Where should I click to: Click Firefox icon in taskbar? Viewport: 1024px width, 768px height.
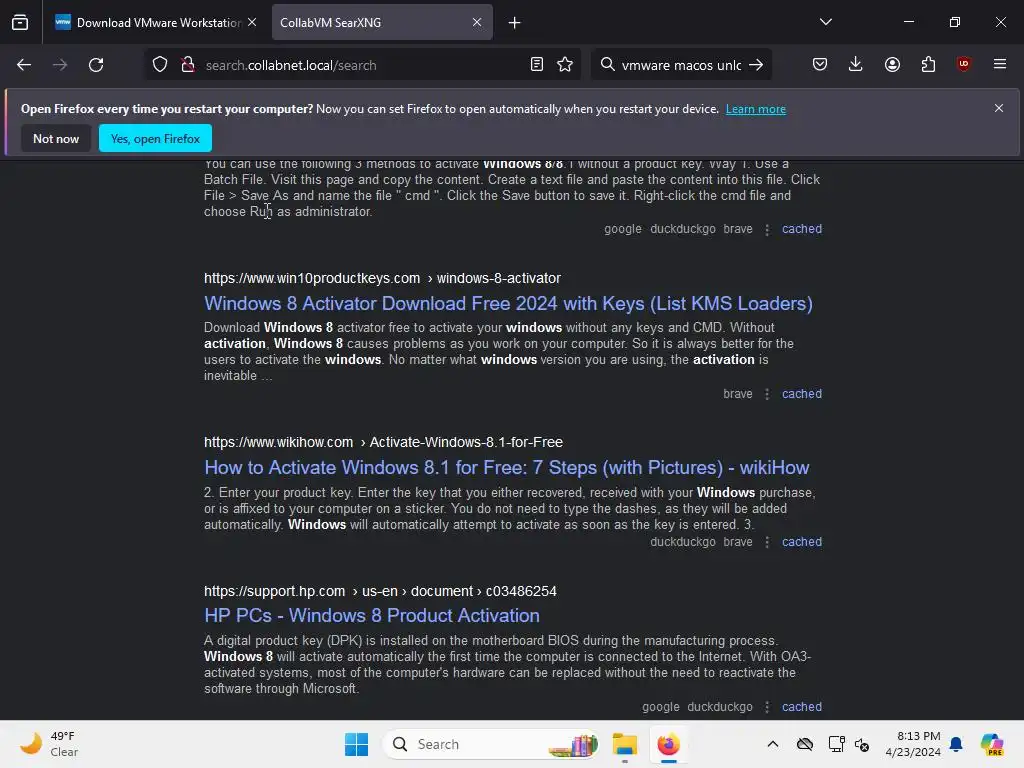(x=669, y=744)
